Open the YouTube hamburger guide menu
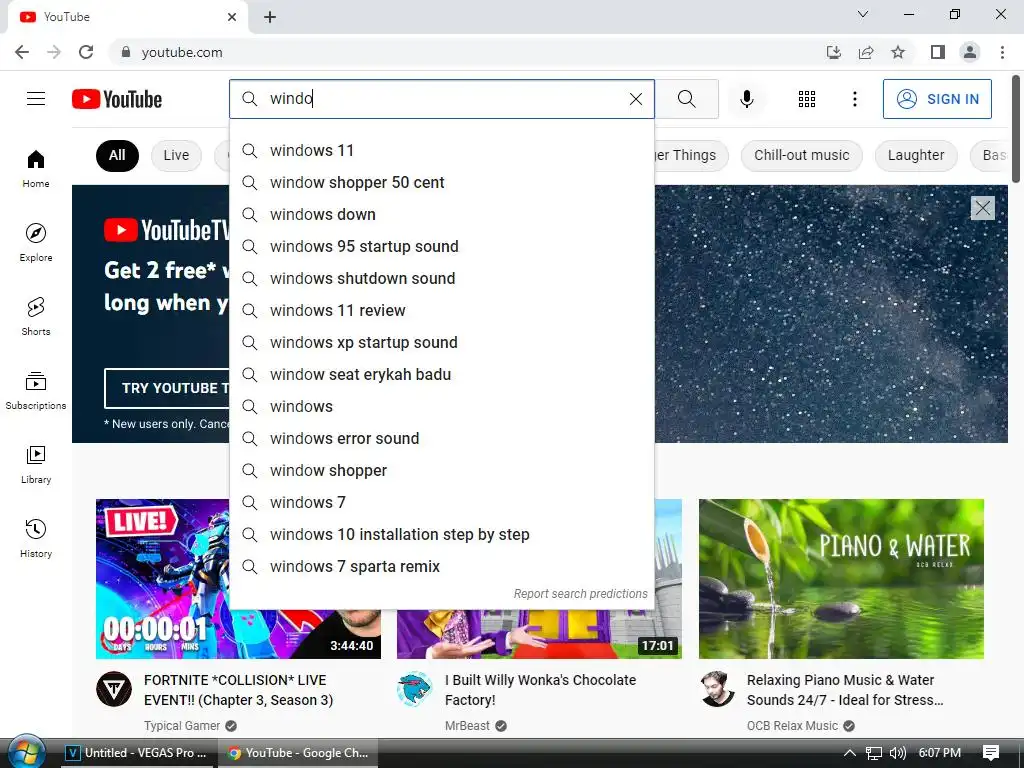Image resolution: width=1024 pixels, height=768 pixels. click(36, 99)
